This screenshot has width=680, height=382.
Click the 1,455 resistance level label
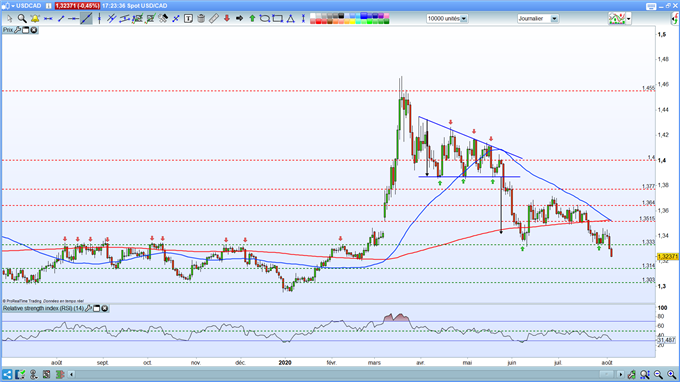click(x=648, y=88)
